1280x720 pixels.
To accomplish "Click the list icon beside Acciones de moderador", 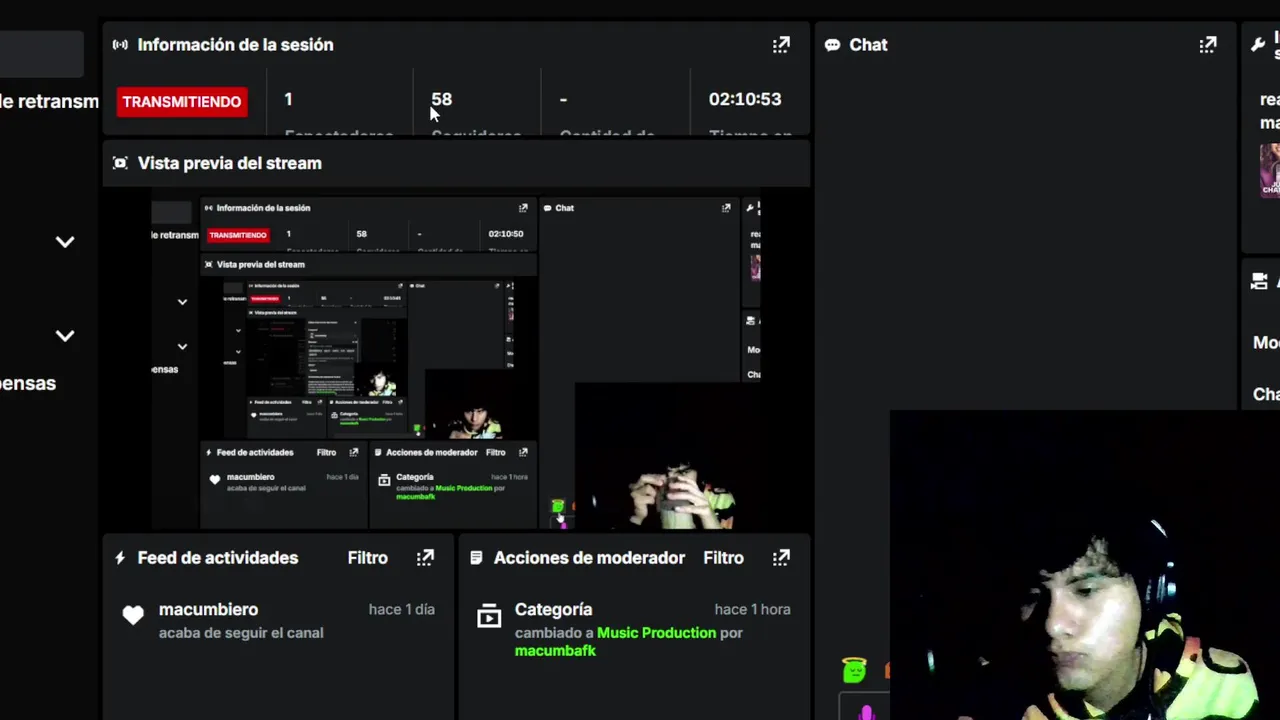I will click(x=476, y=558).
